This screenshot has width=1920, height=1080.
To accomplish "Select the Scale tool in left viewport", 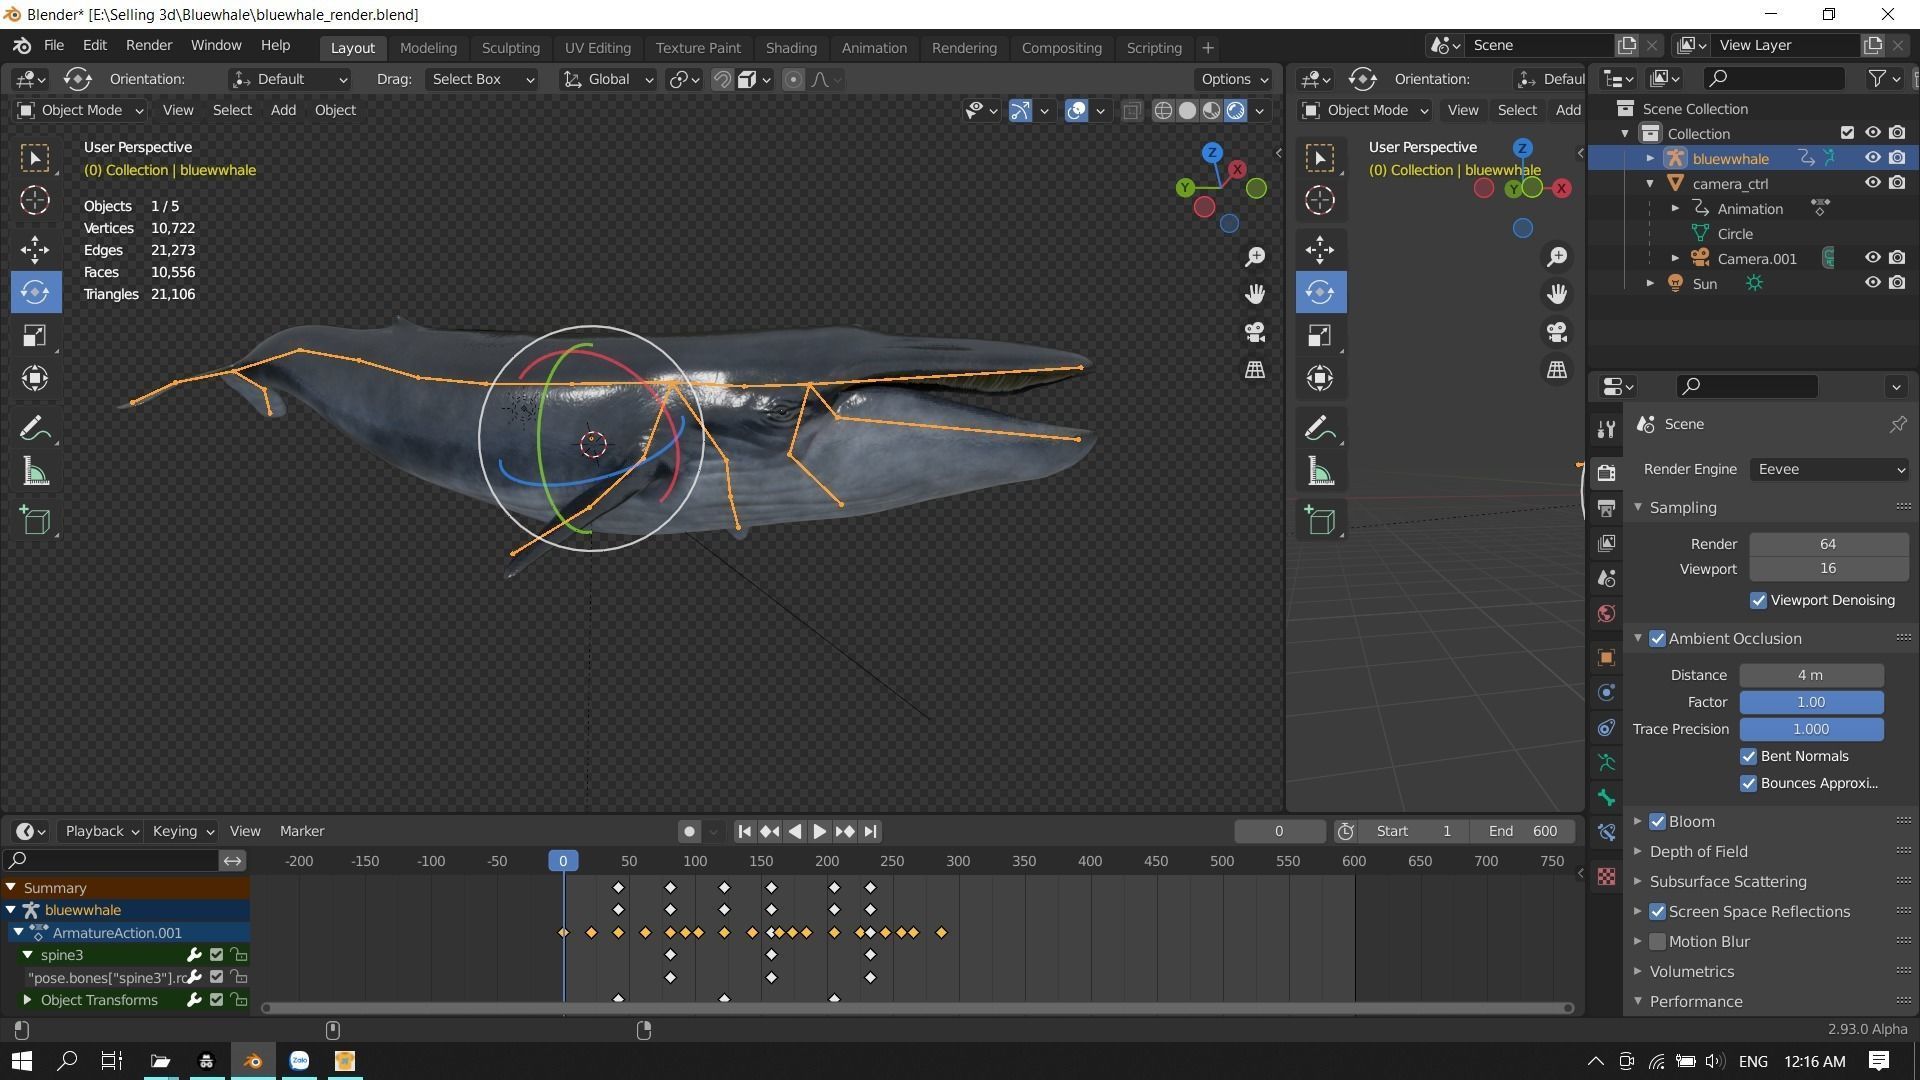I will tap(35, 336).
